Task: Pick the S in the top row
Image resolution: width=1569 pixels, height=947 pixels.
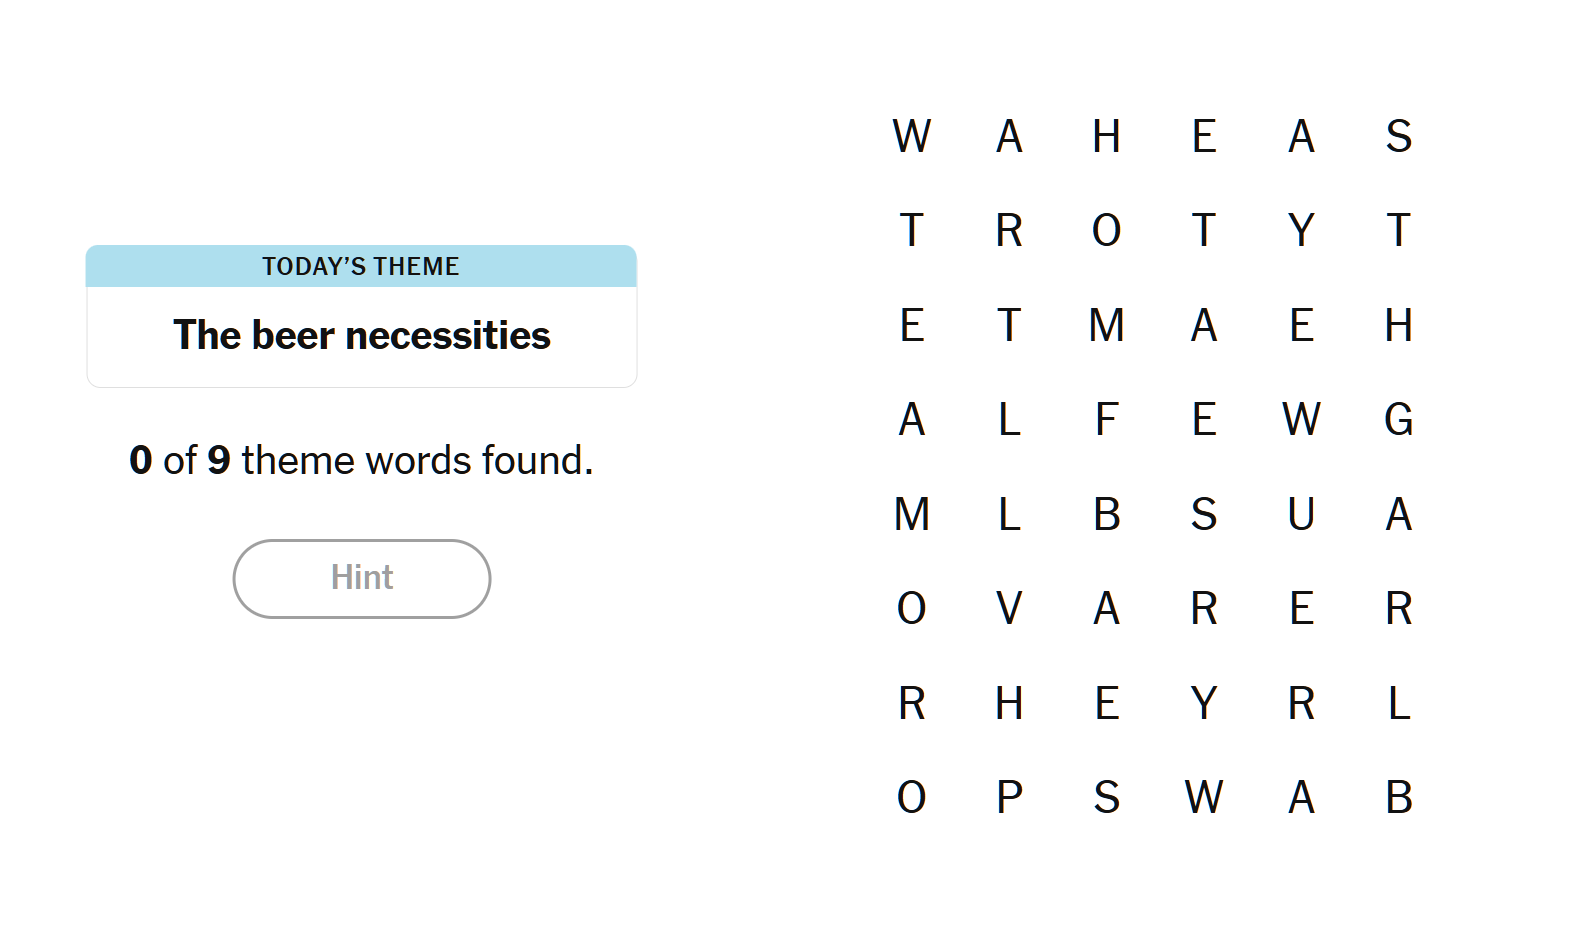Action: pos(1399,136)
